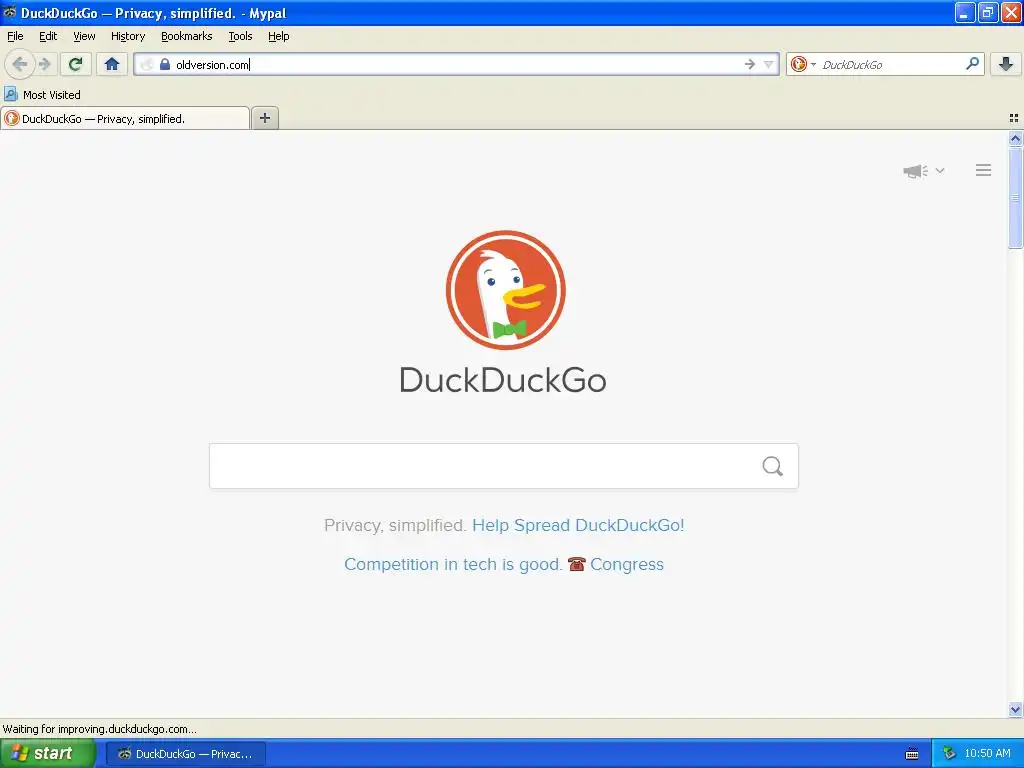Click the magnifier in browser search box
This screenshot has height=768, width=1024.
[x=972, y=63]
